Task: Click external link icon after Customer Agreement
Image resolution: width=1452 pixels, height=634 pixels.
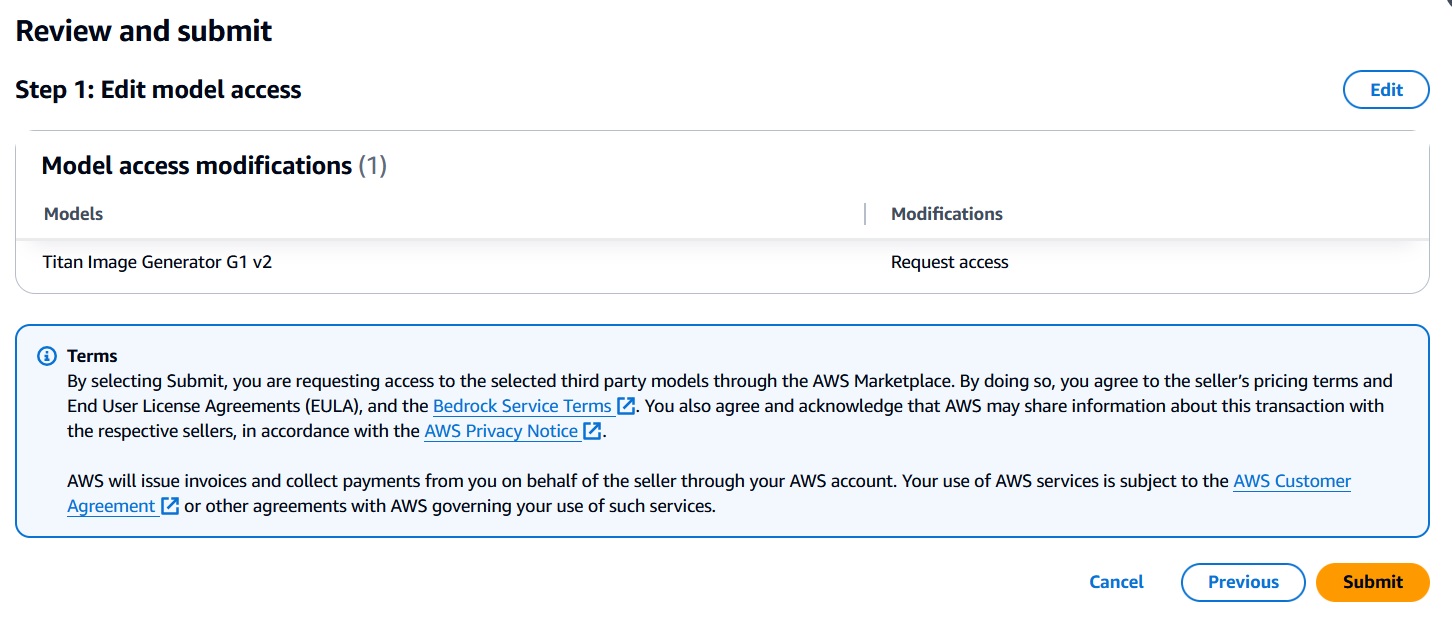Action: click(170, 506)
